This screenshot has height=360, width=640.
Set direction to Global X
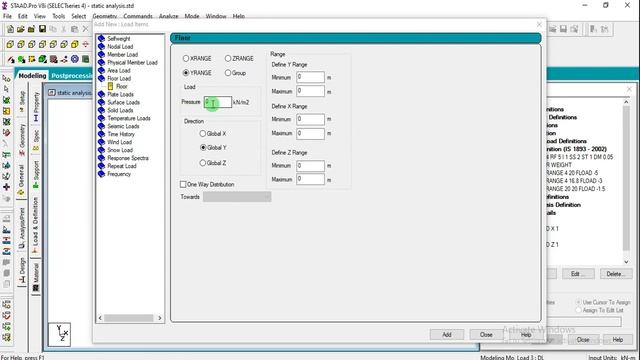pos(203,133)
